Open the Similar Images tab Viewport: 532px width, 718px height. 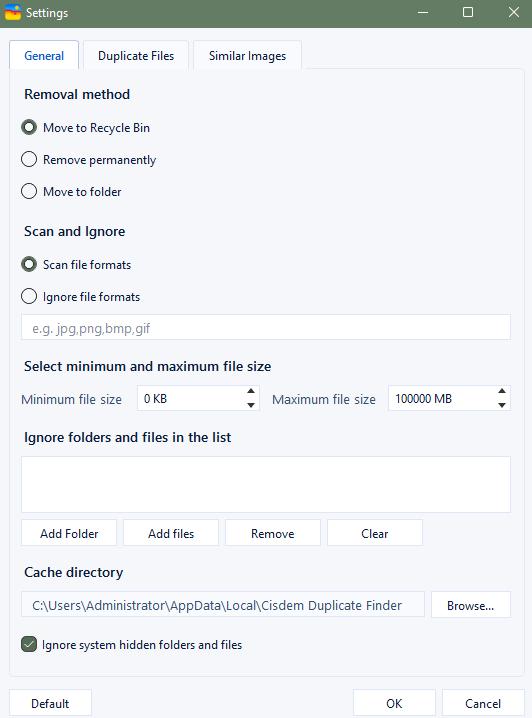pyautogui.click(x=247, y=56)
